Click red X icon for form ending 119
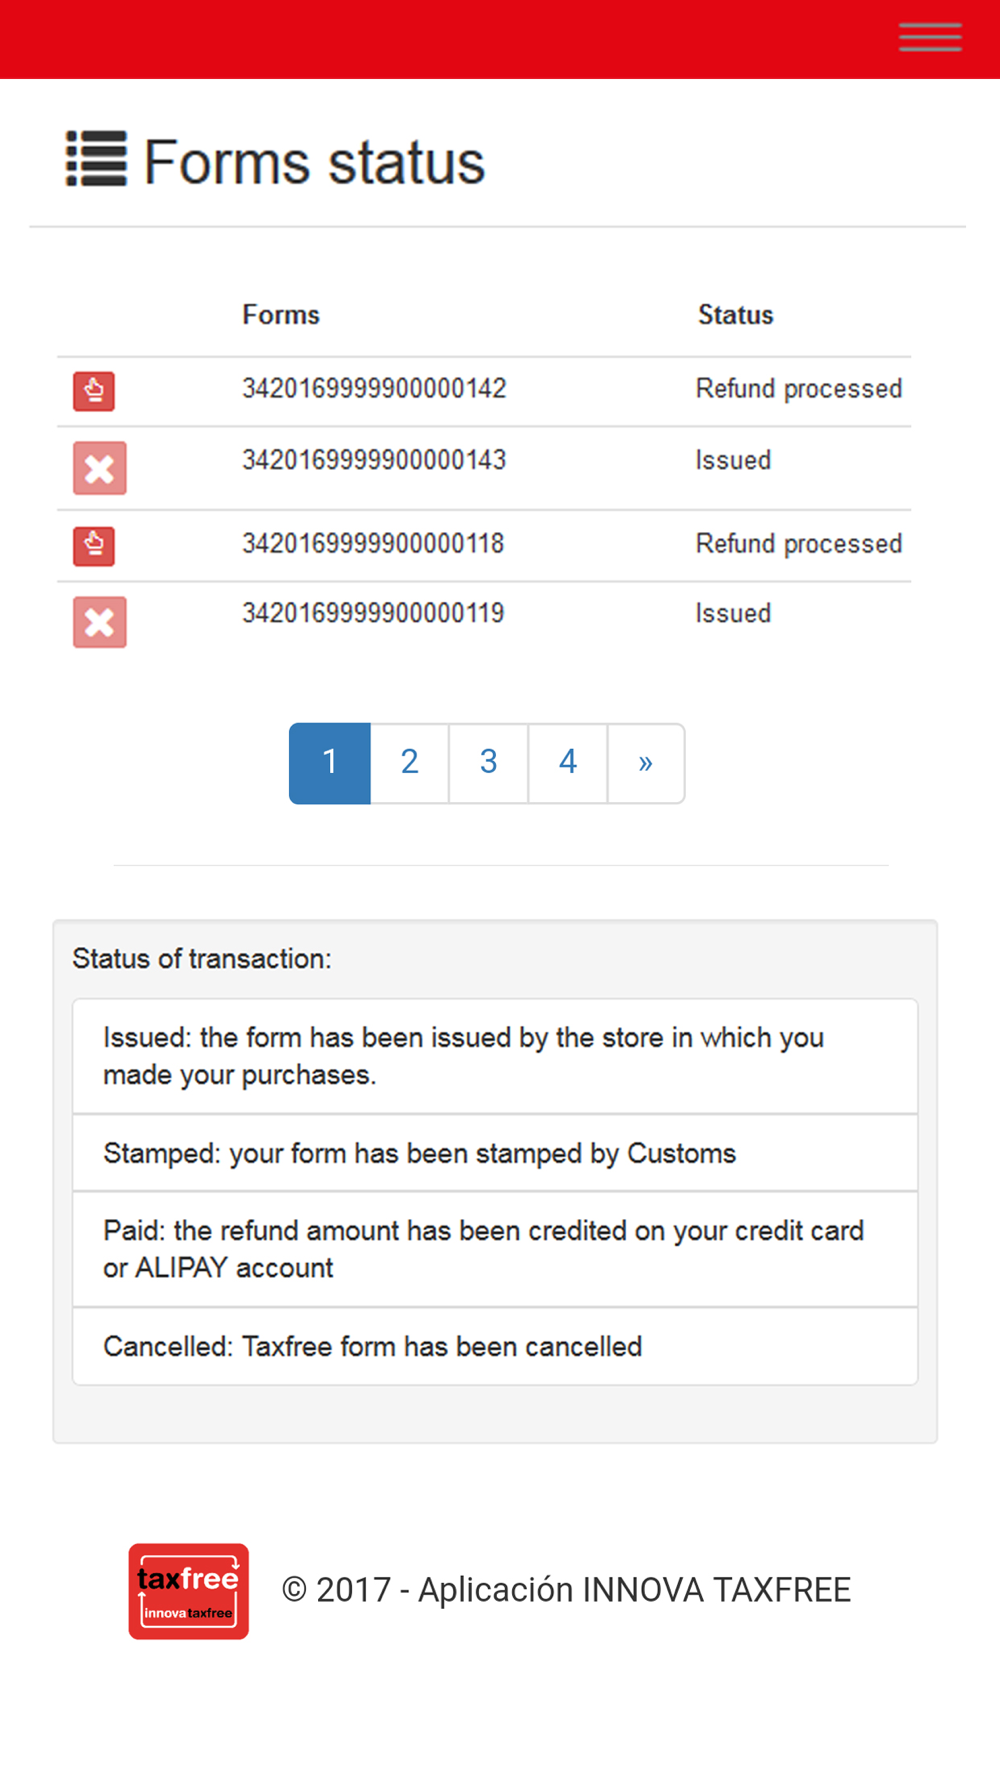 [x=99, y=622]
